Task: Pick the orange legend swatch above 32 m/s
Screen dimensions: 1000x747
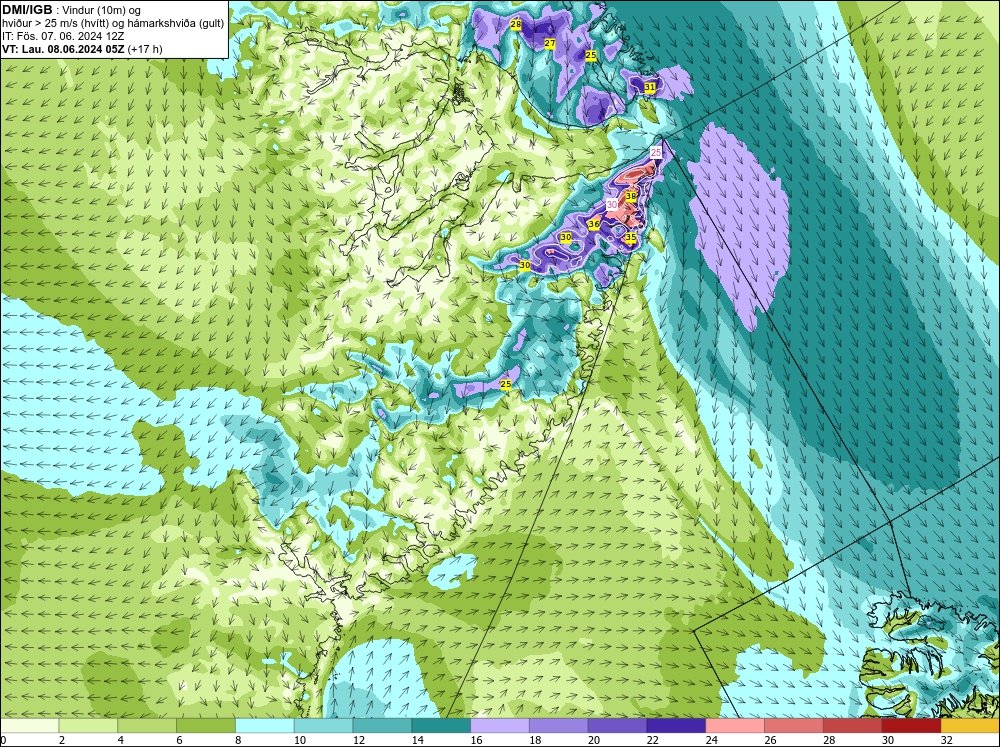Action: [971, 726]
